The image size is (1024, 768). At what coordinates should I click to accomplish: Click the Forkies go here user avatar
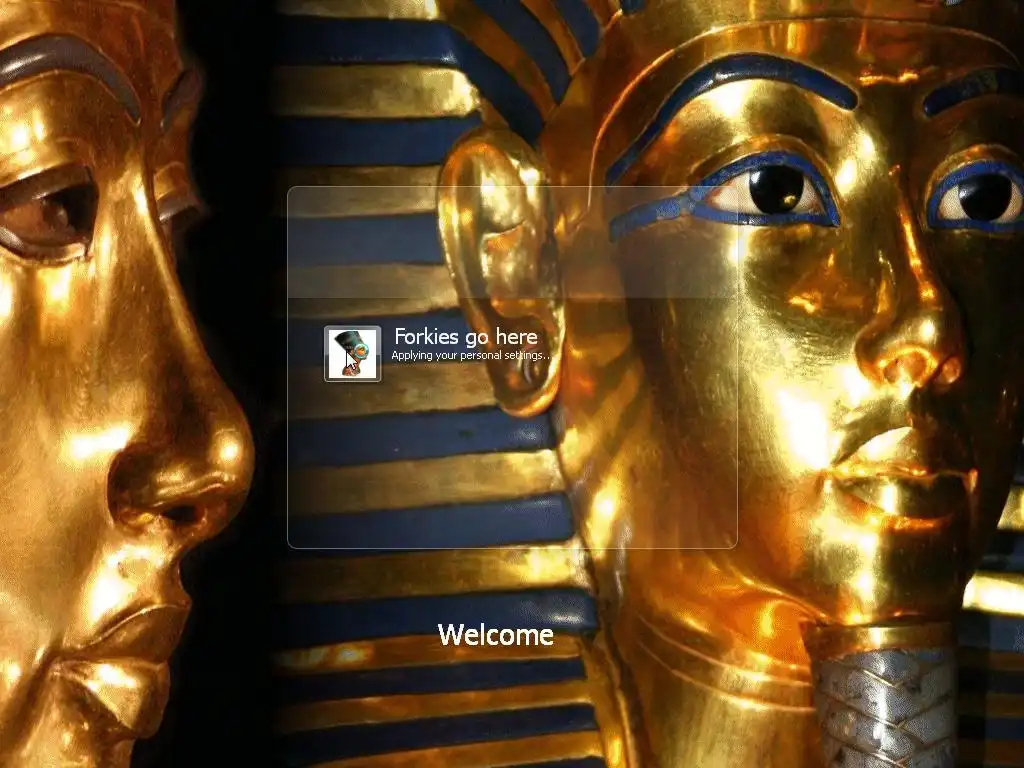pos(353,353)
